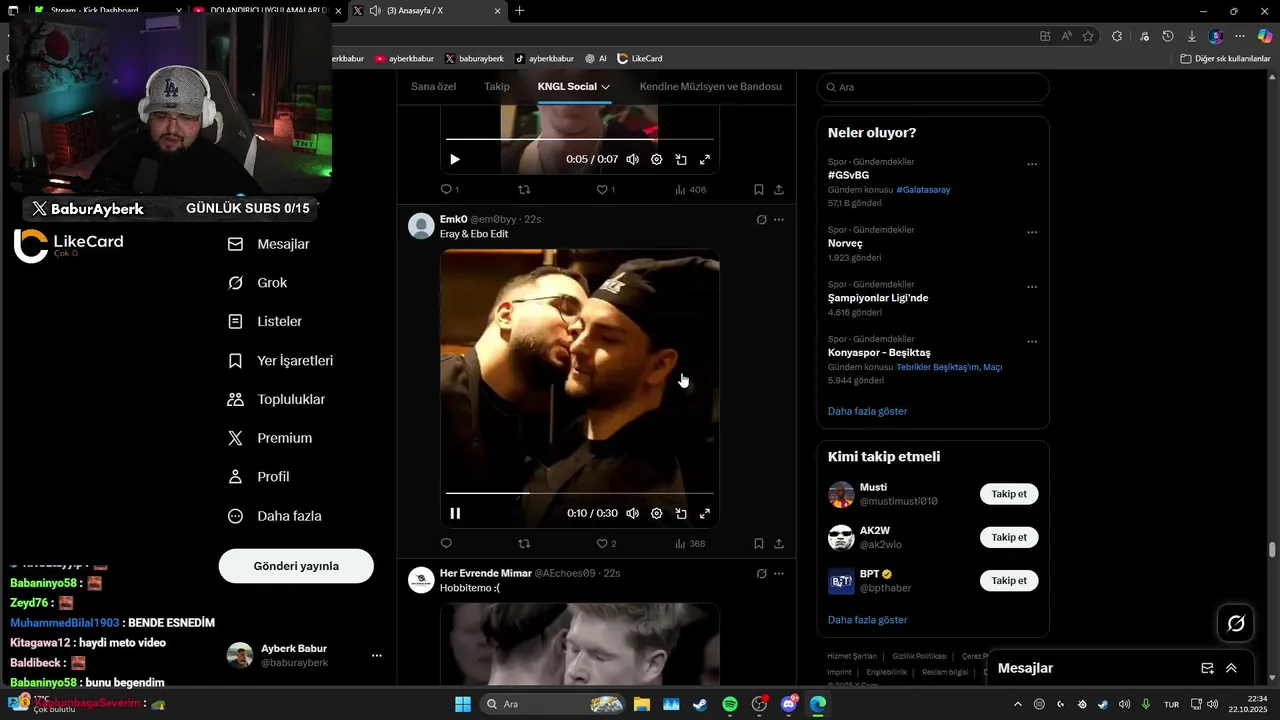Share the Emk0 post
This screenshot has height=720, width=1280.
[x=779, y=543]
